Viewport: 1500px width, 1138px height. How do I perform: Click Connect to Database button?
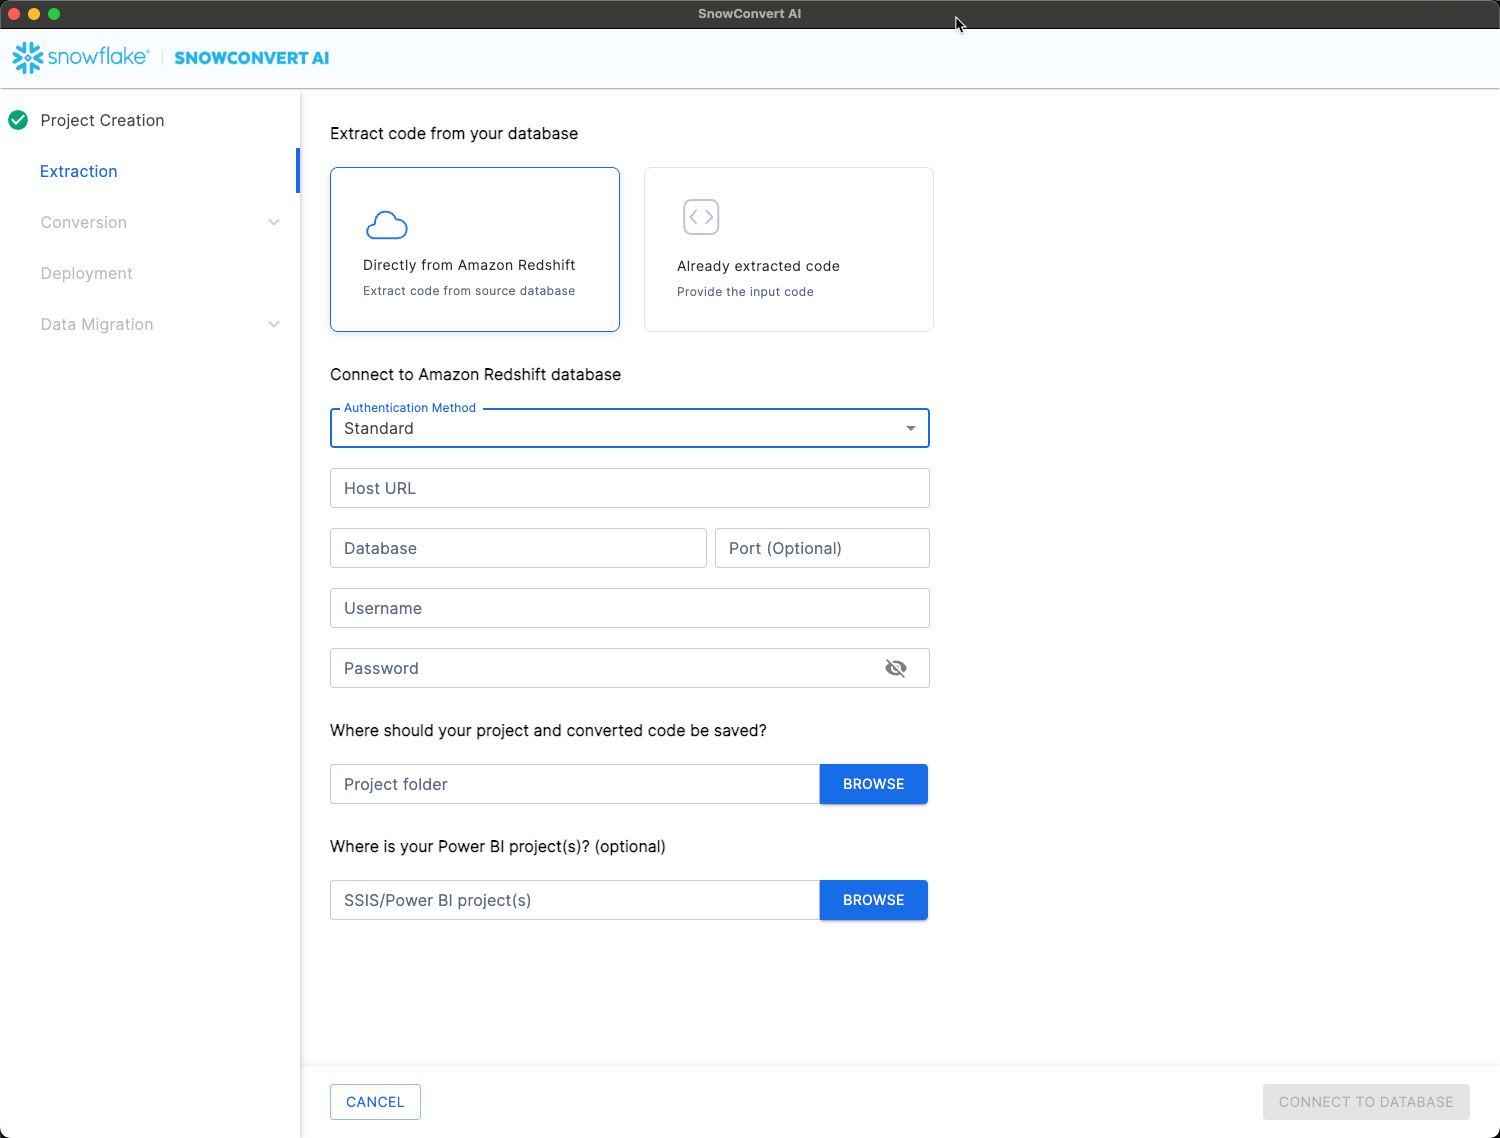click(1365, 1102)
